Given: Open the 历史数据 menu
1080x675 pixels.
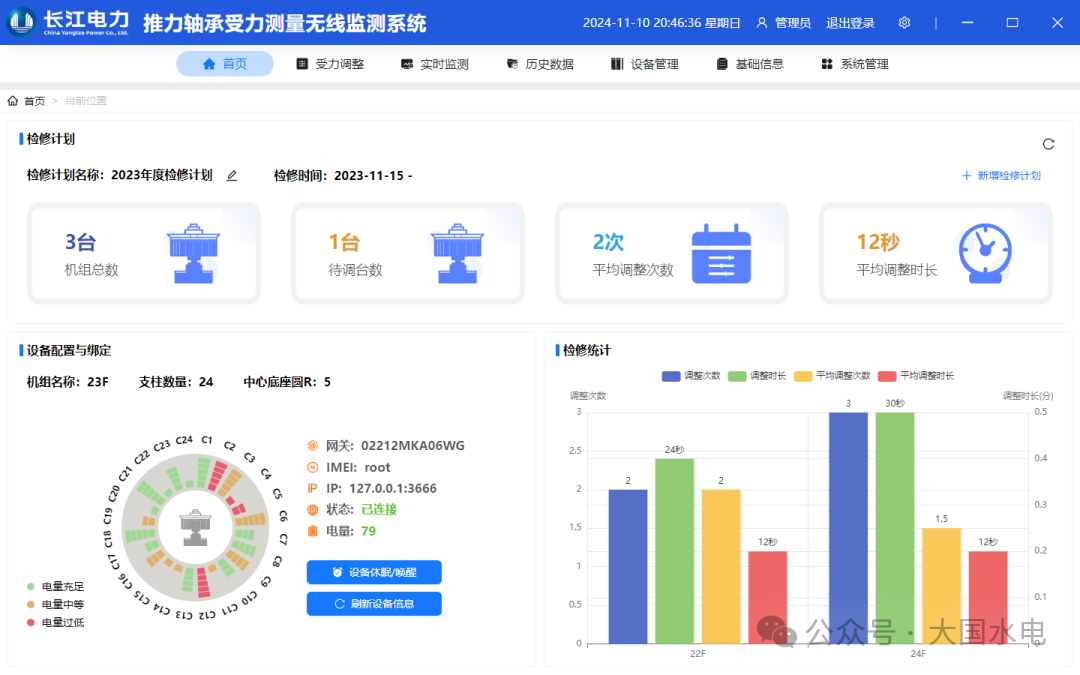Looking at the screenshot, I should pyautogui.click(x=540, y=64).
